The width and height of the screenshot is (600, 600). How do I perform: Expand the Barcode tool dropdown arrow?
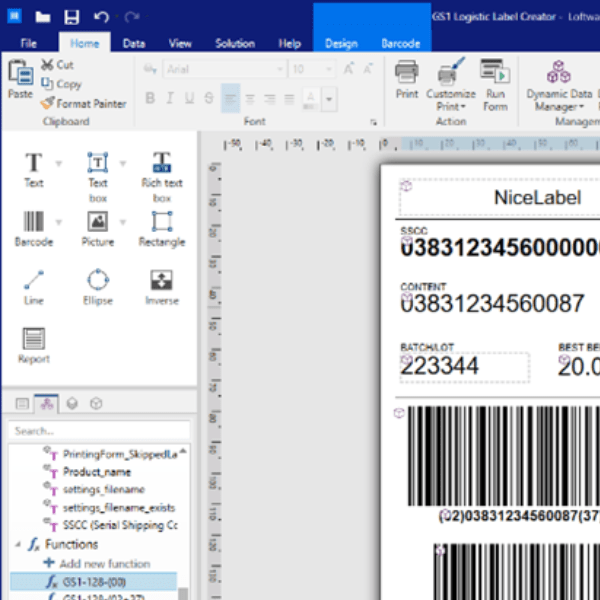[59, 222]
